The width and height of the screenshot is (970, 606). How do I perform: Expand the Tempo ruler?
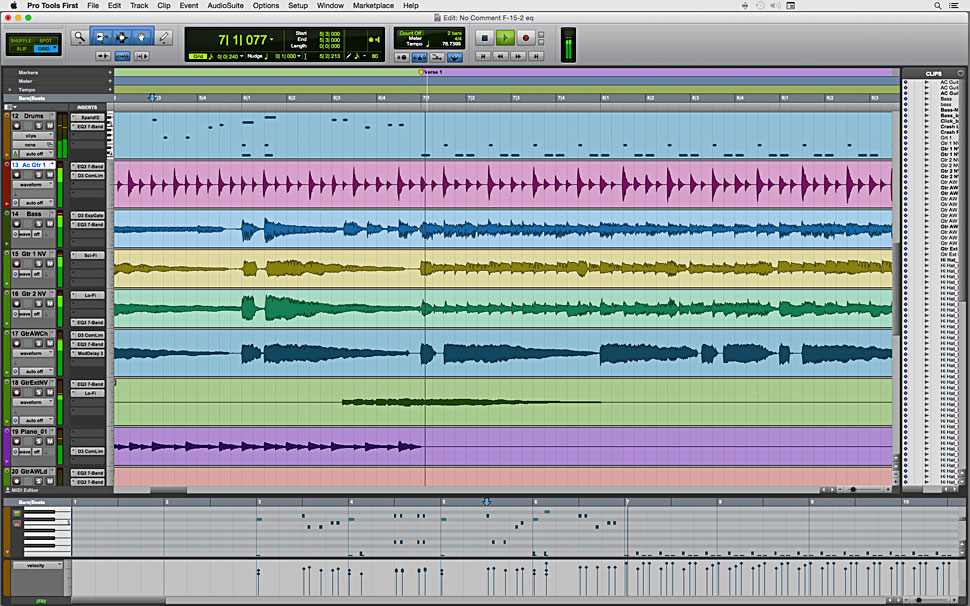8,89
